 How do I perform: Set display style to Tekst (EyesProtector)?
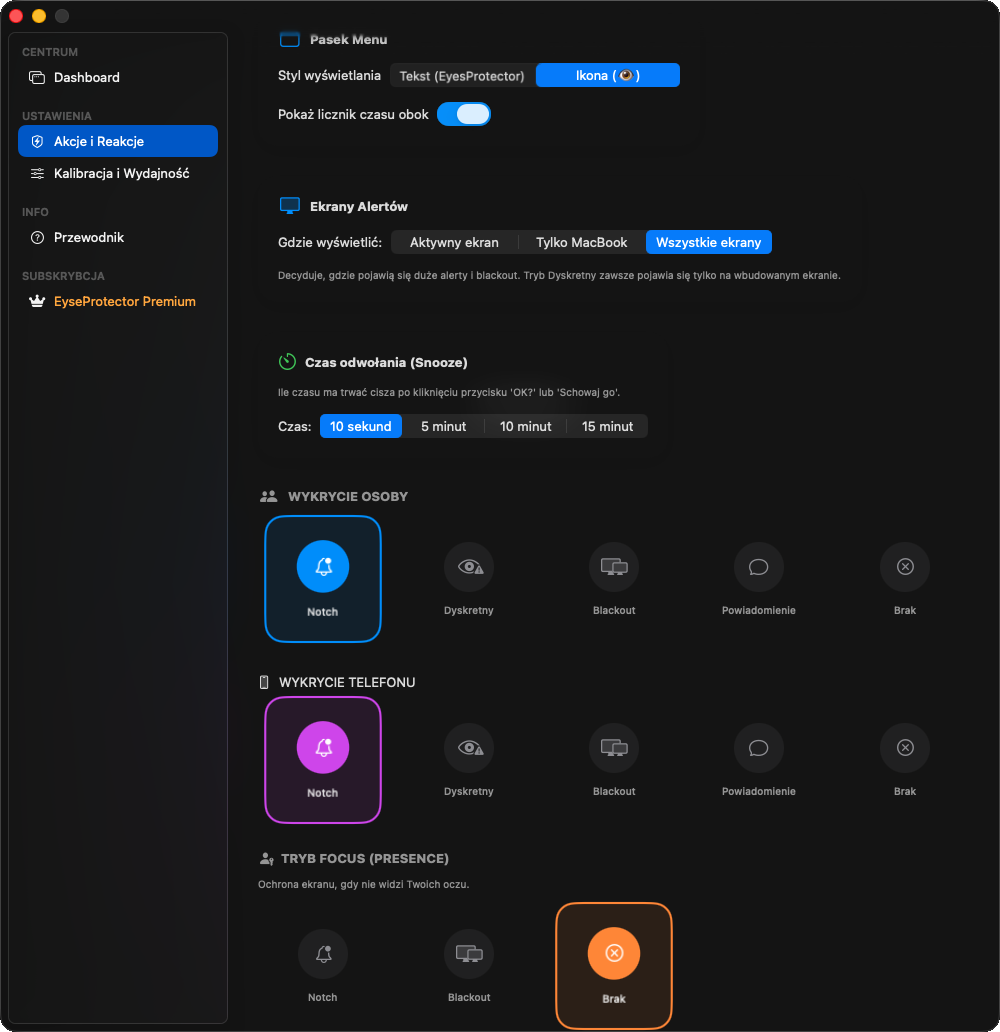coord(462,76)
